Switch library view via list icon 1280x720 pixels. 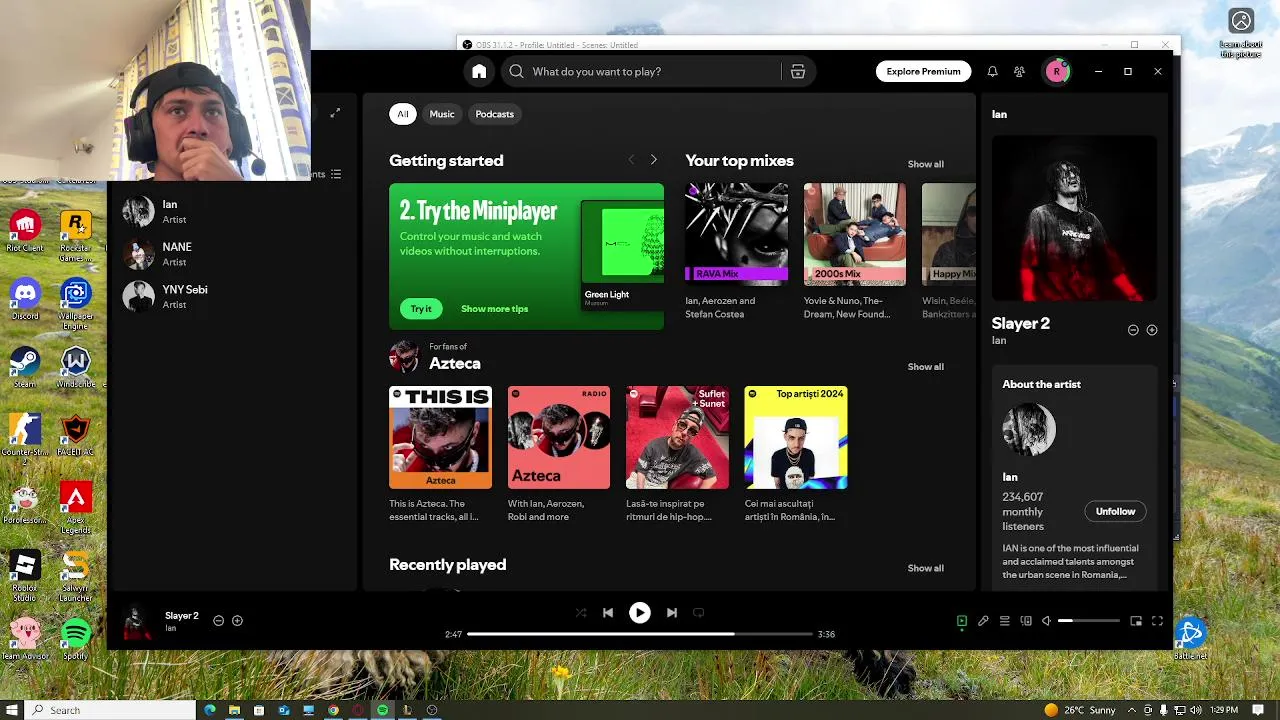tap(336, 174)
